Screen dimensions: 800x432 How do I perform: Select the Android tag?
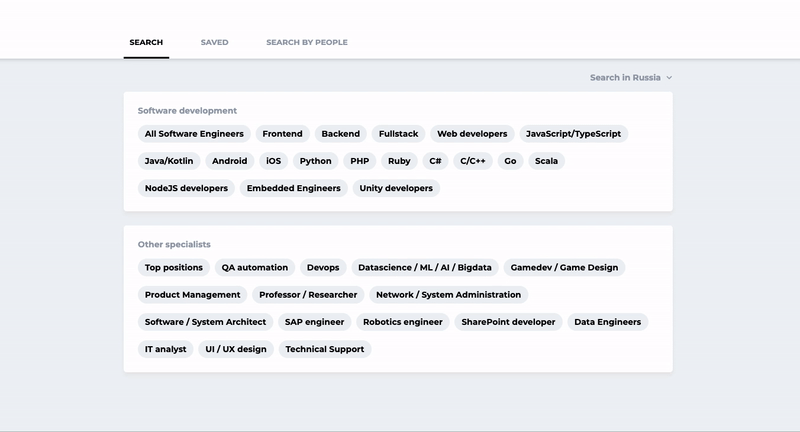click(x=230, y=161)
